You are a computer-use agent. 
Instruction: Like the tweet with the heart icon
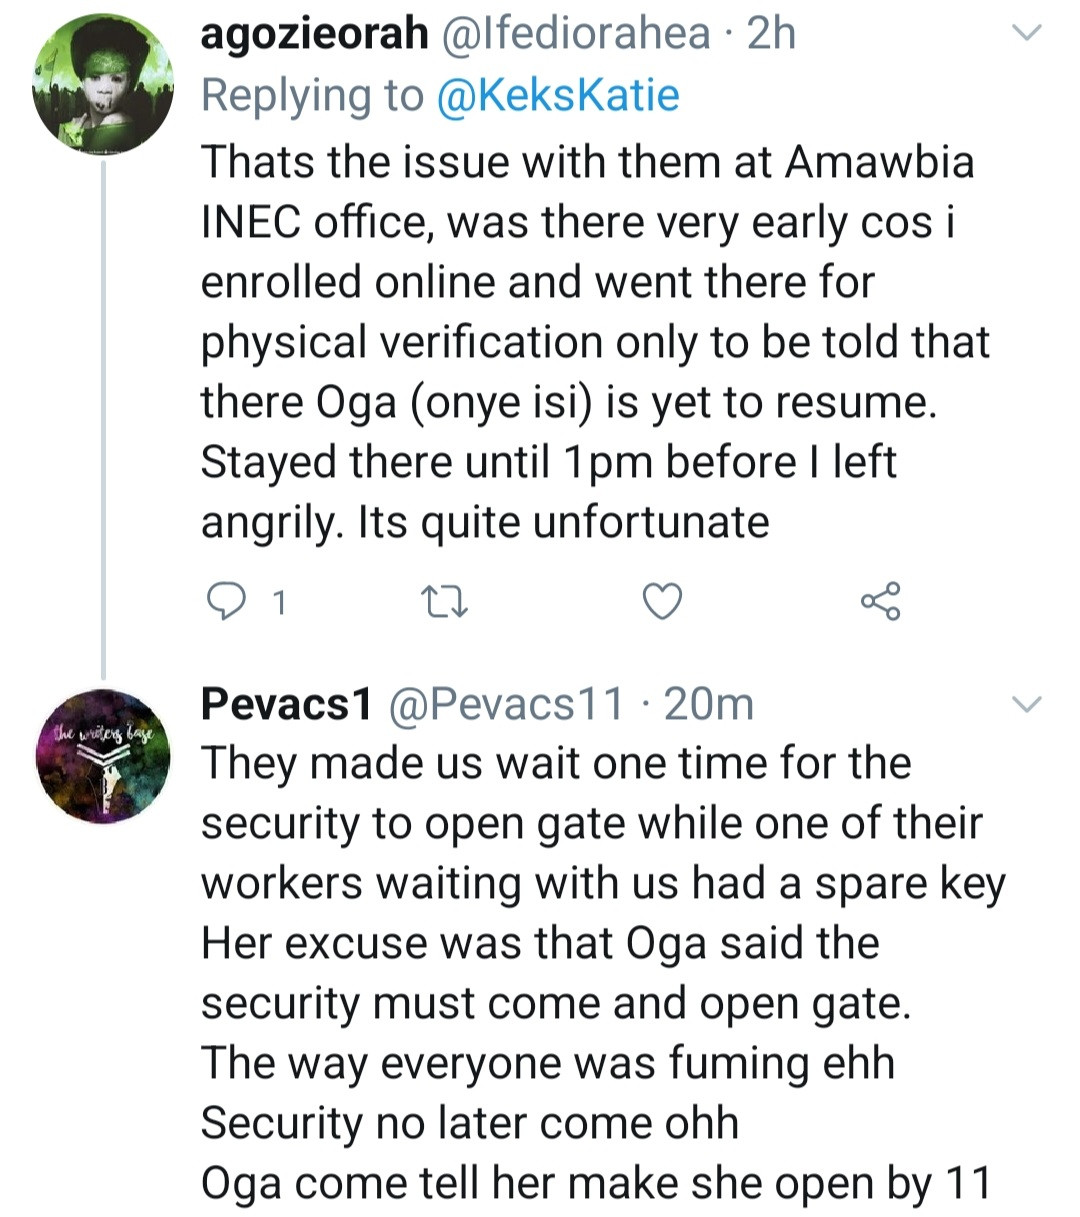tap(661, 601)
